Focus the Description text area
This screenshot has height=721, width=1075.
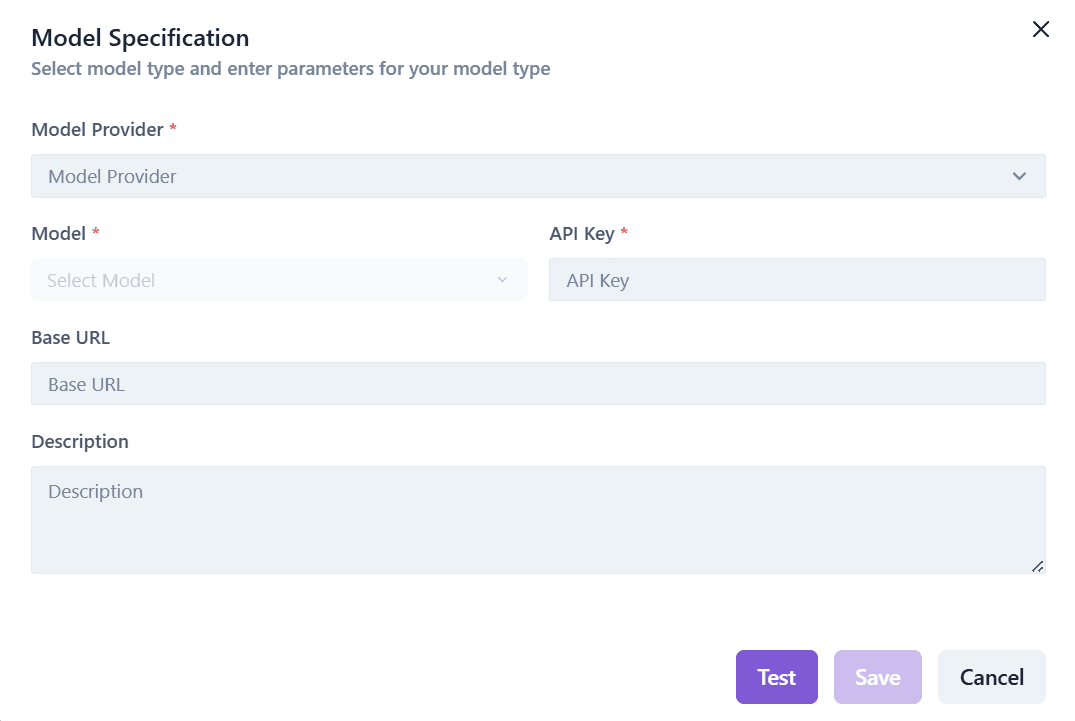(538, 519)
